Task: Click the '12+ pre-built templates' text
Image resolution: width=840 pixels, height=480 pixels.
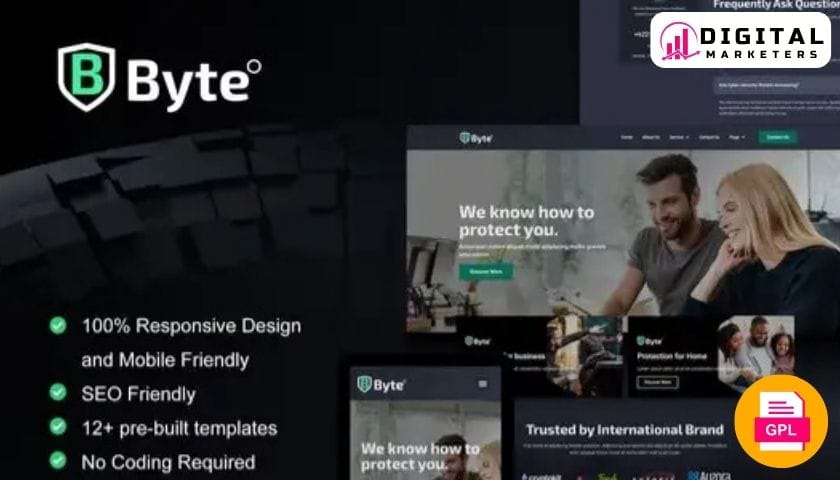Action: pos(179,428)
